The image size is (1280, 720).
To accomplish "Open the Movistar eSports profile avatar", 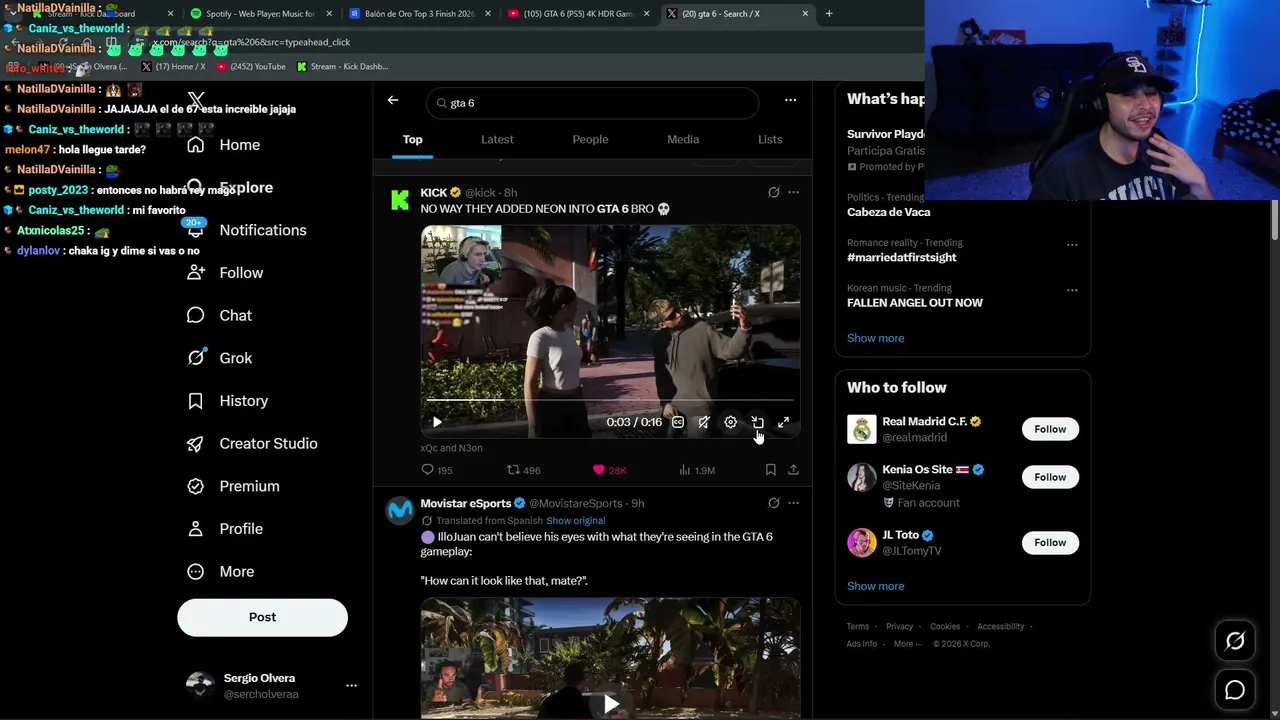I will (x=400, y=511).
